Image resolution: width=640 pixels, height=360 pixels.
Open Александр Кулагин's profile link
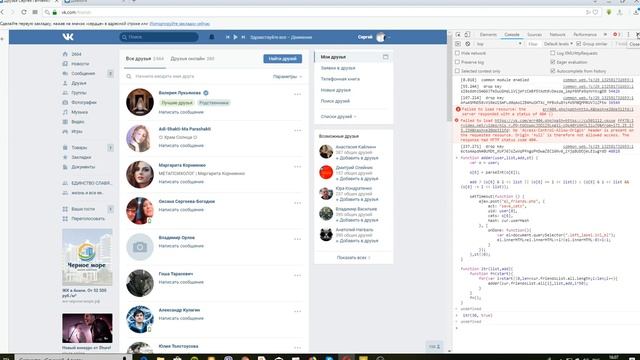pos(179,310)
